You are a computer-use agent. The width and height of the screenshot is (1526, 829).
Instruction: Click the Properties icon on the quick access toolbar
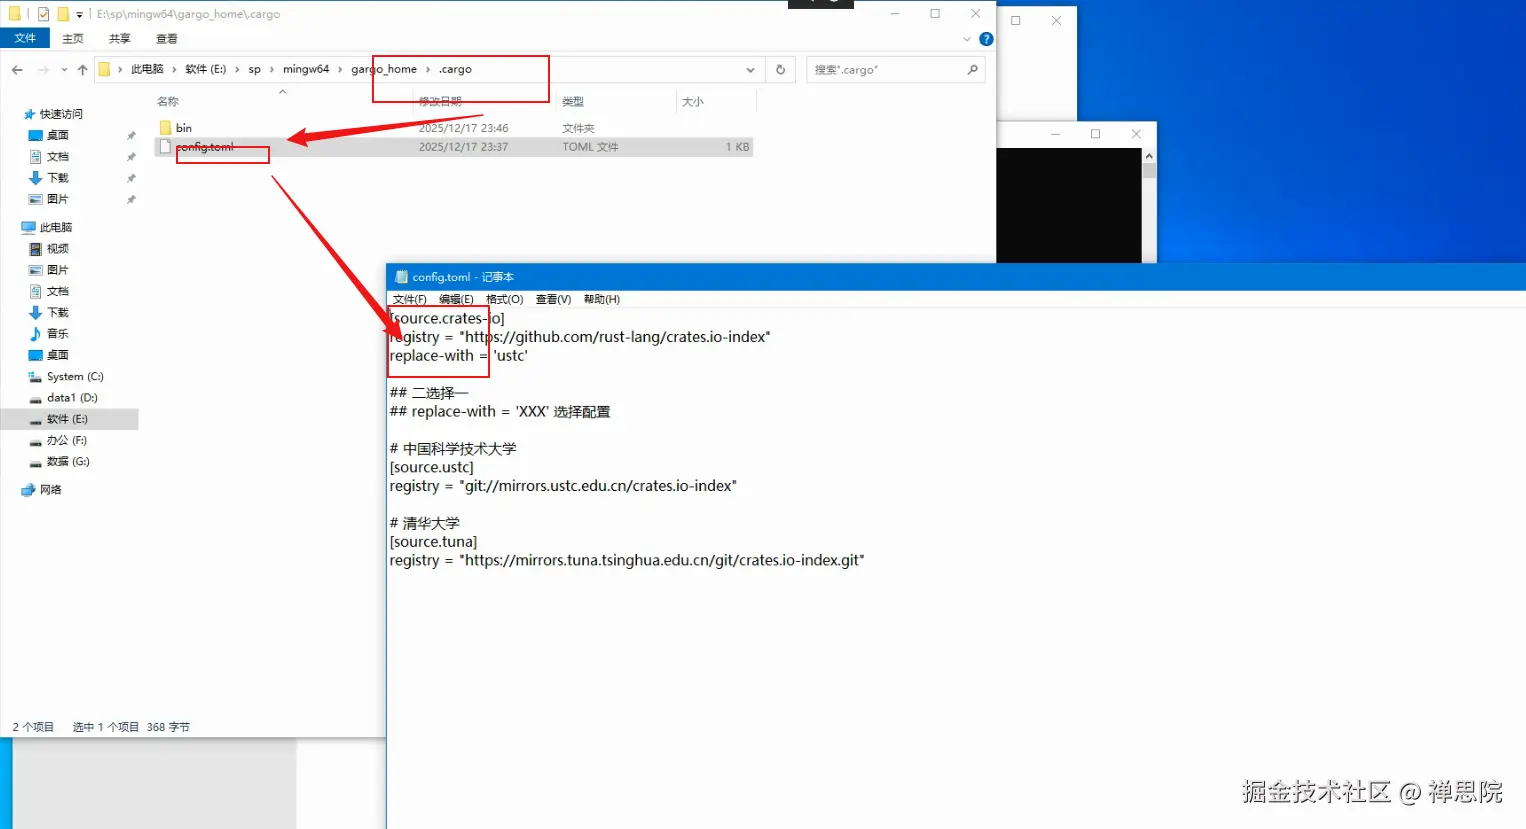[43, 14]
